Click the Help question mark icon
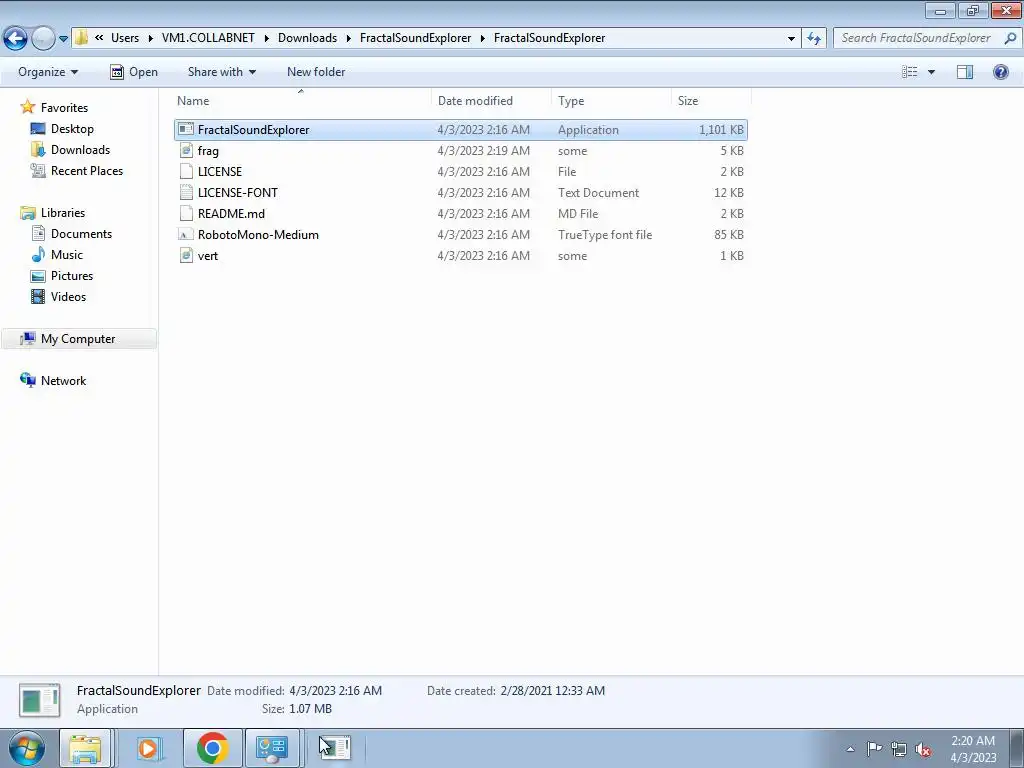Screen dimensions: 1024x768 (x=1000, y=72)
